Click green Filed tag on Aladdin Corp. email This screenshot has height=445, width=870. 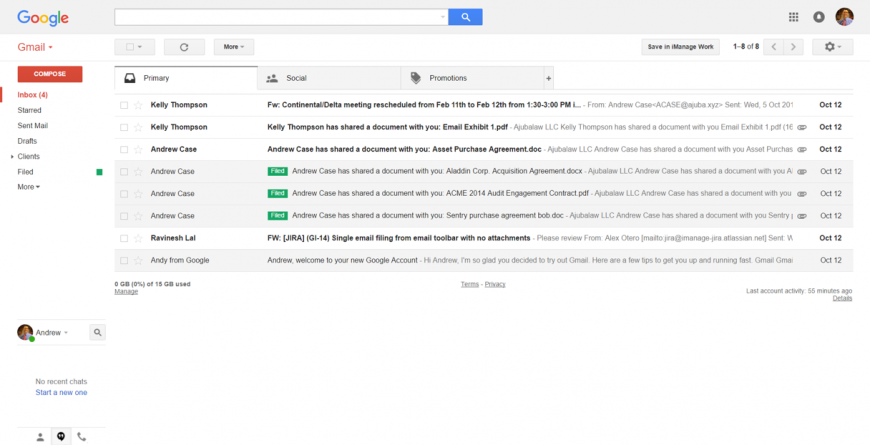(277, 171)
